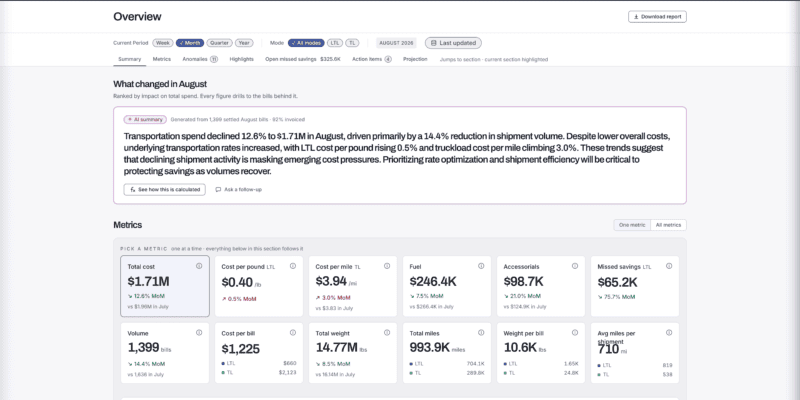Select the Fuel metric card
The height and width of the screenshot is (400, 800).
tap(447, 286)
